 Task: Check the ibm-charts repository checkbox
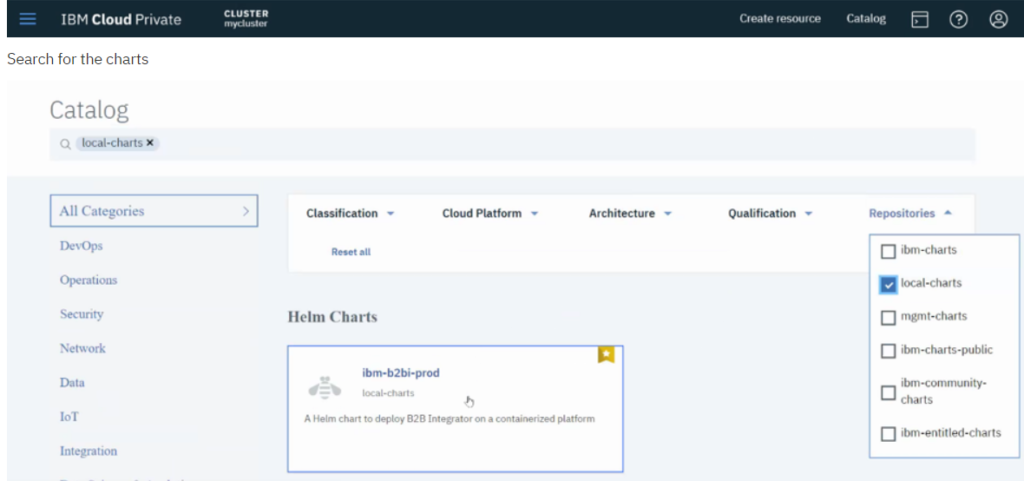(888, 251)
